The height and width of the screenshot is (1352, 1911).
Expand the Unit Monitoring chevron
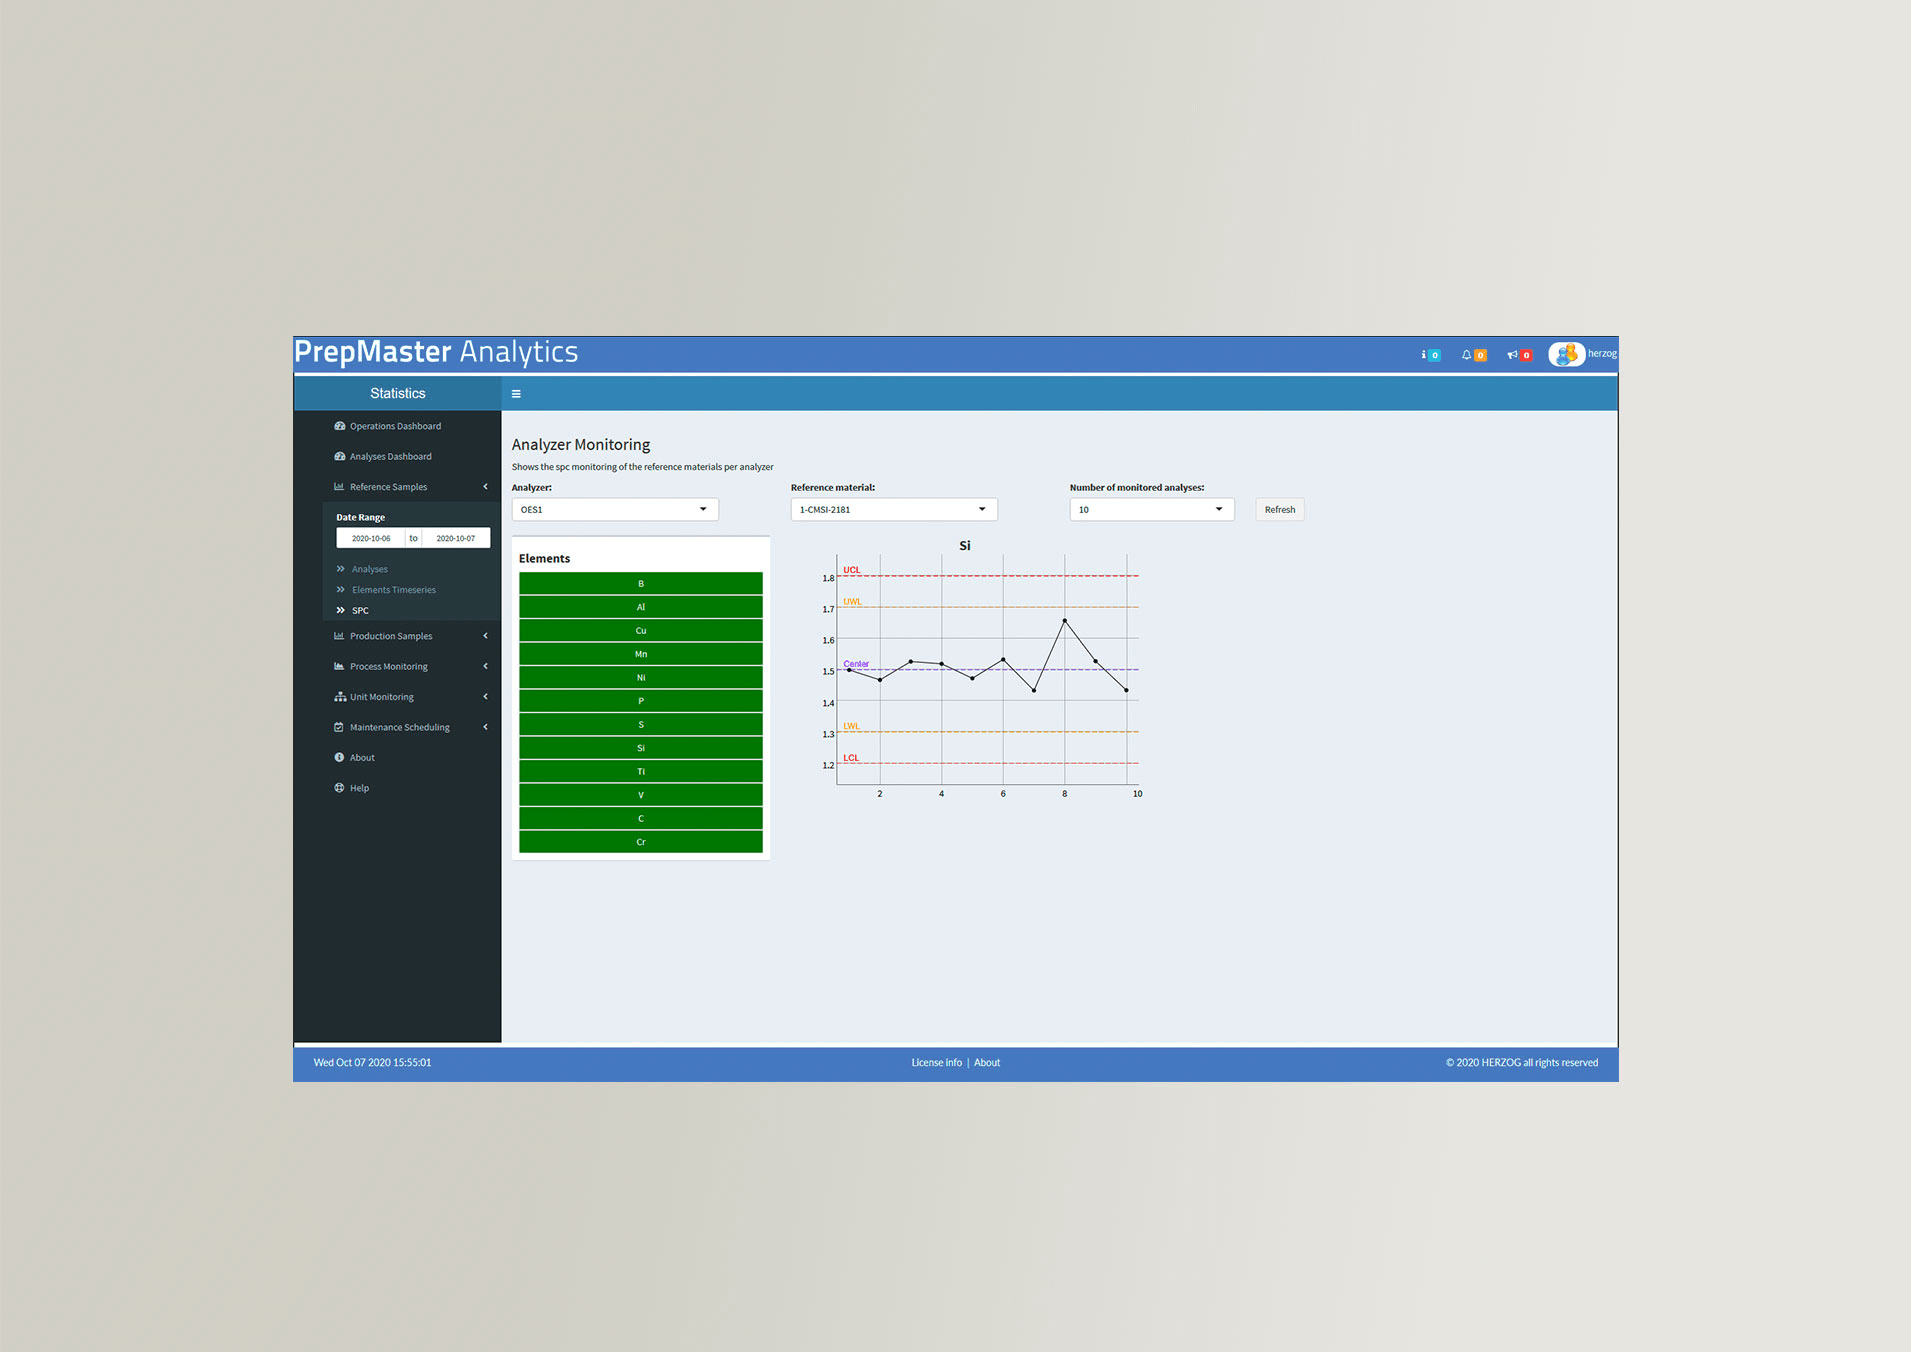pos(486,697)
